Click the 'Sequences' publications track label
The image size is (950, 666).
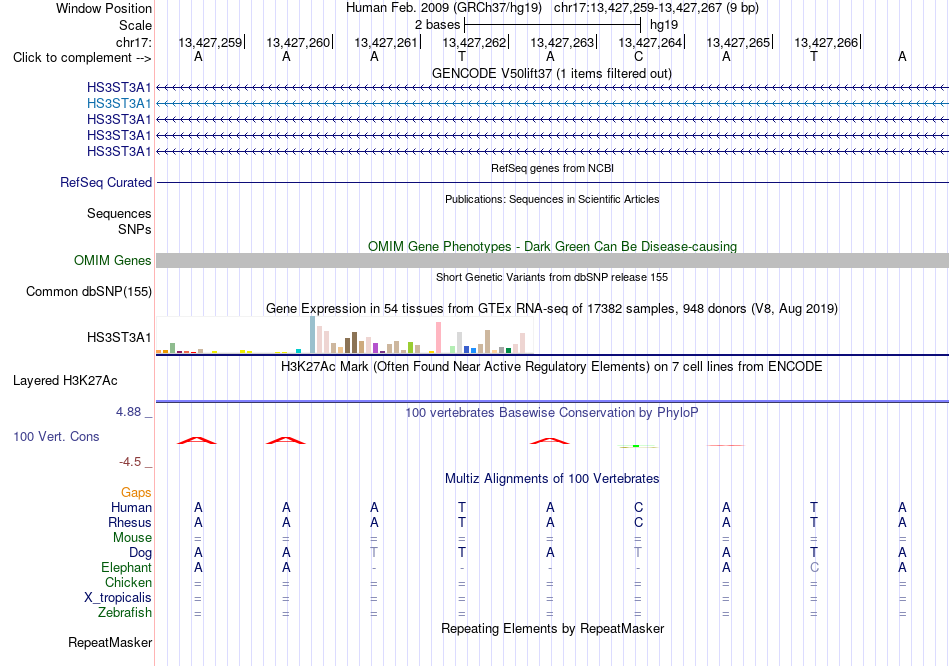pos(119,213)
